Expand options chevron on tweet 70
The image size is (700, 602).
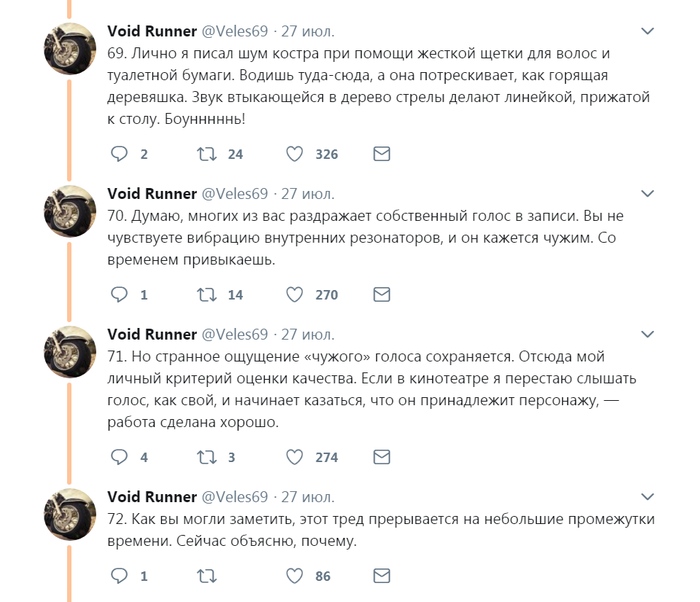pos(649,194)
